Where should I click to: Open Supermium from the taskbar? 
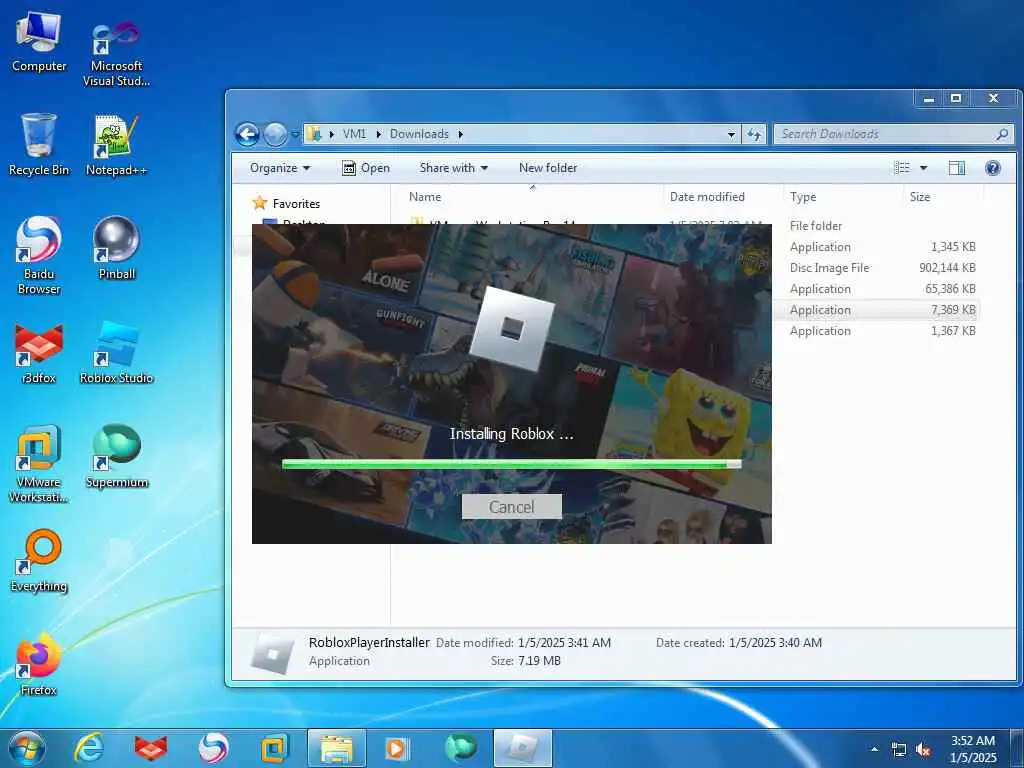pyautogui.click(x=460, y=748)
